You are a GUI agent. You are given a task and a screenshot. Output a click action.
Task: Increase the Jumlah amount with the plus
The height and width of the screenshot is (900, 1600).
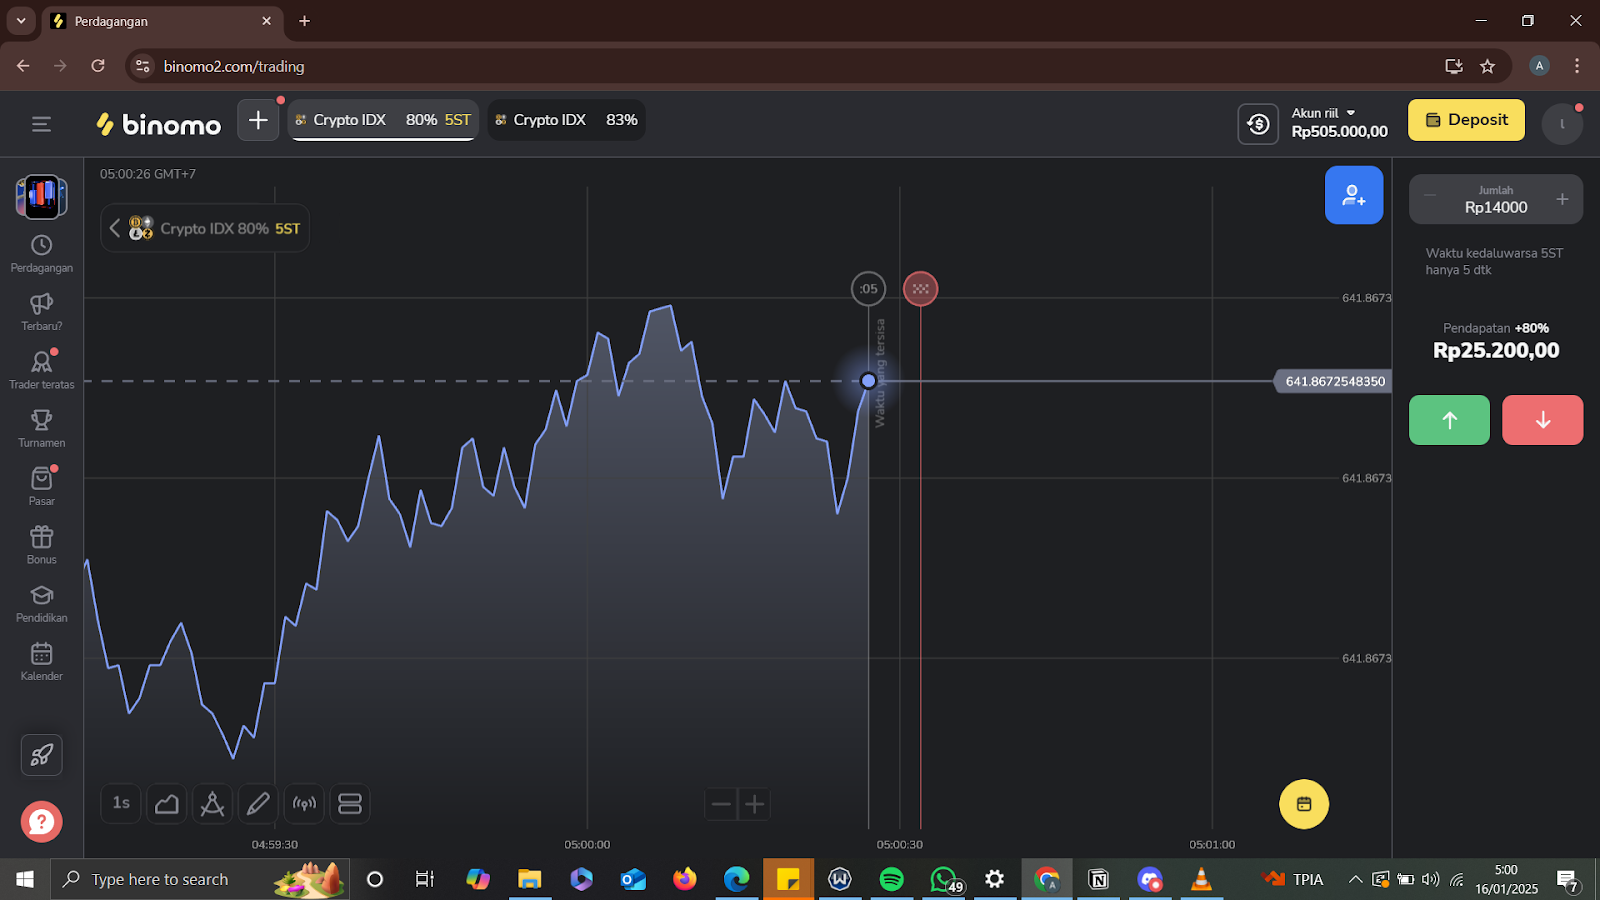pyautogui.click(x=1562, y=199)
